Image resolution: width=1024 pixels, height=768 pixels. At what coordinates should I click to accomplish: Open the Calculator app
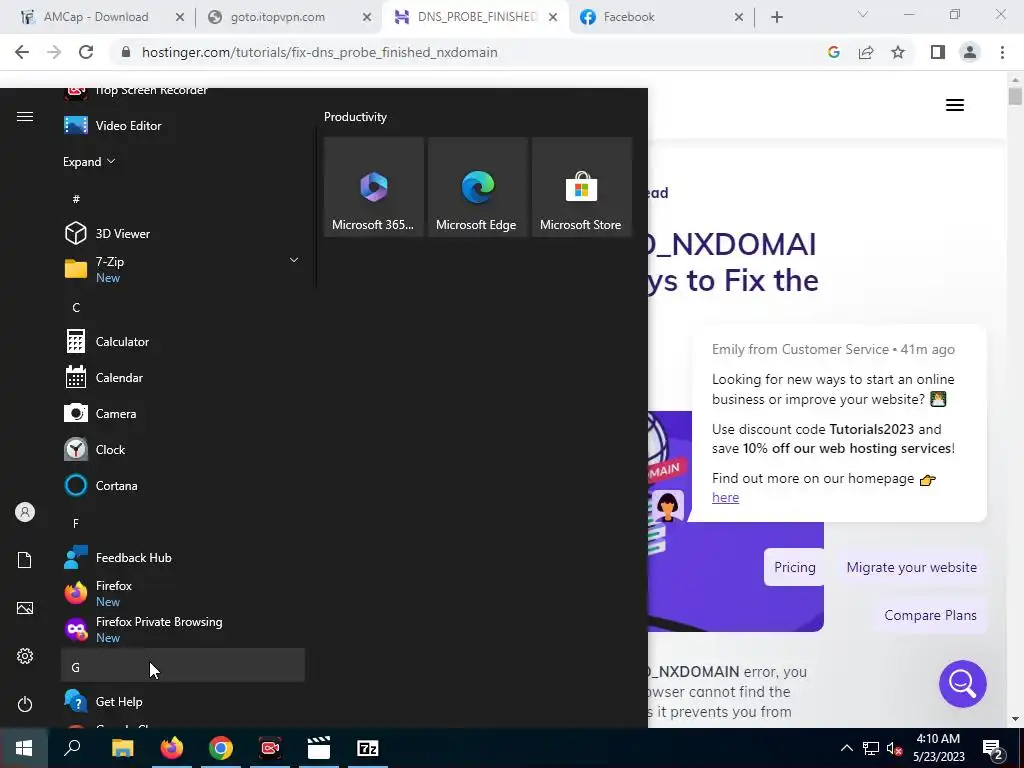183,342
